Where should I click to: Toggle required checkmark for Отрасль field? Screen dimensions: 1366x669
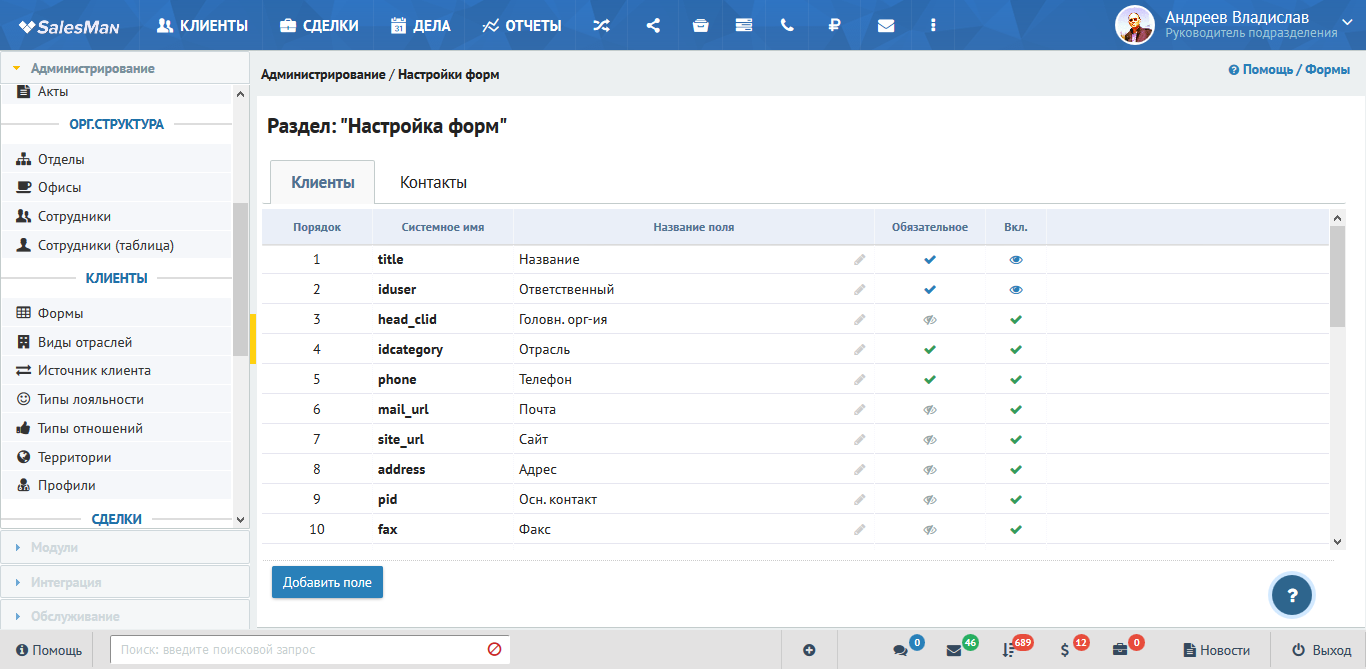930,350
